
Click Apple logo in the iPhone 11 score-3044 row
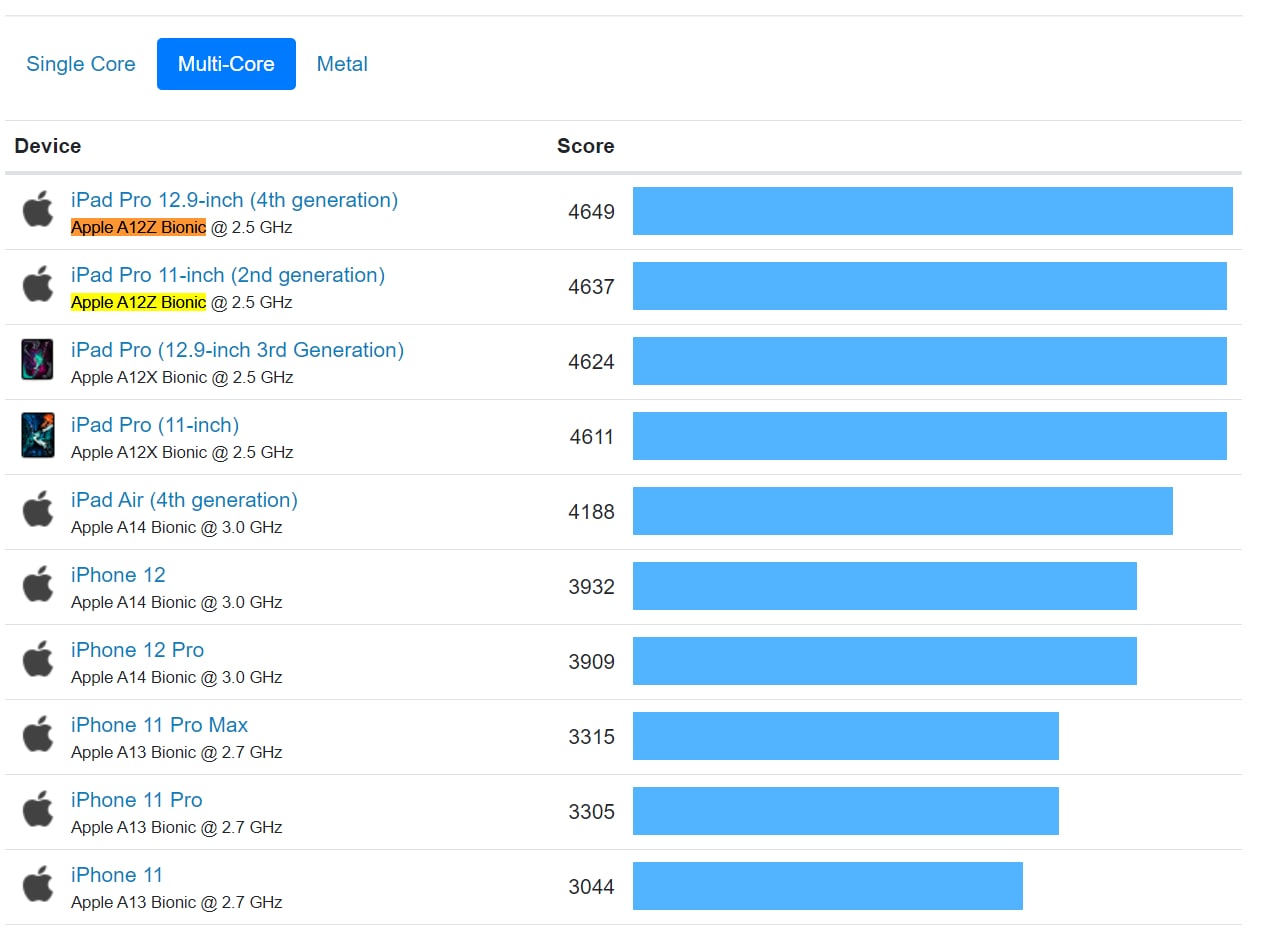point(38,885)
